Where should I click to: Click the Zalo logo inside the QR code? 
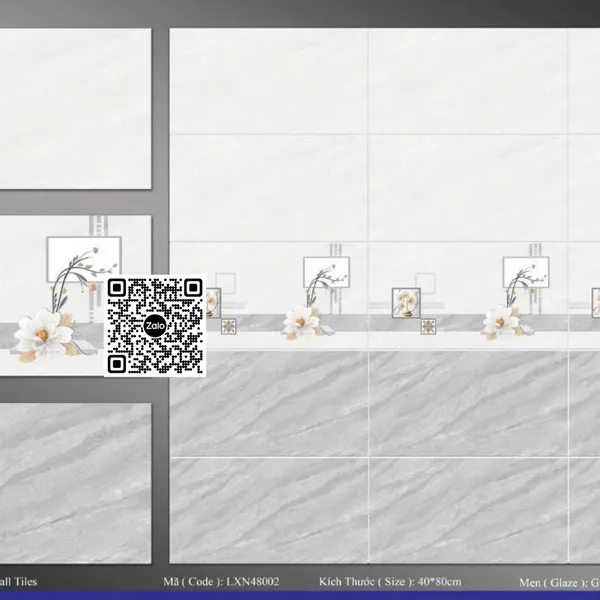point(155,326)
